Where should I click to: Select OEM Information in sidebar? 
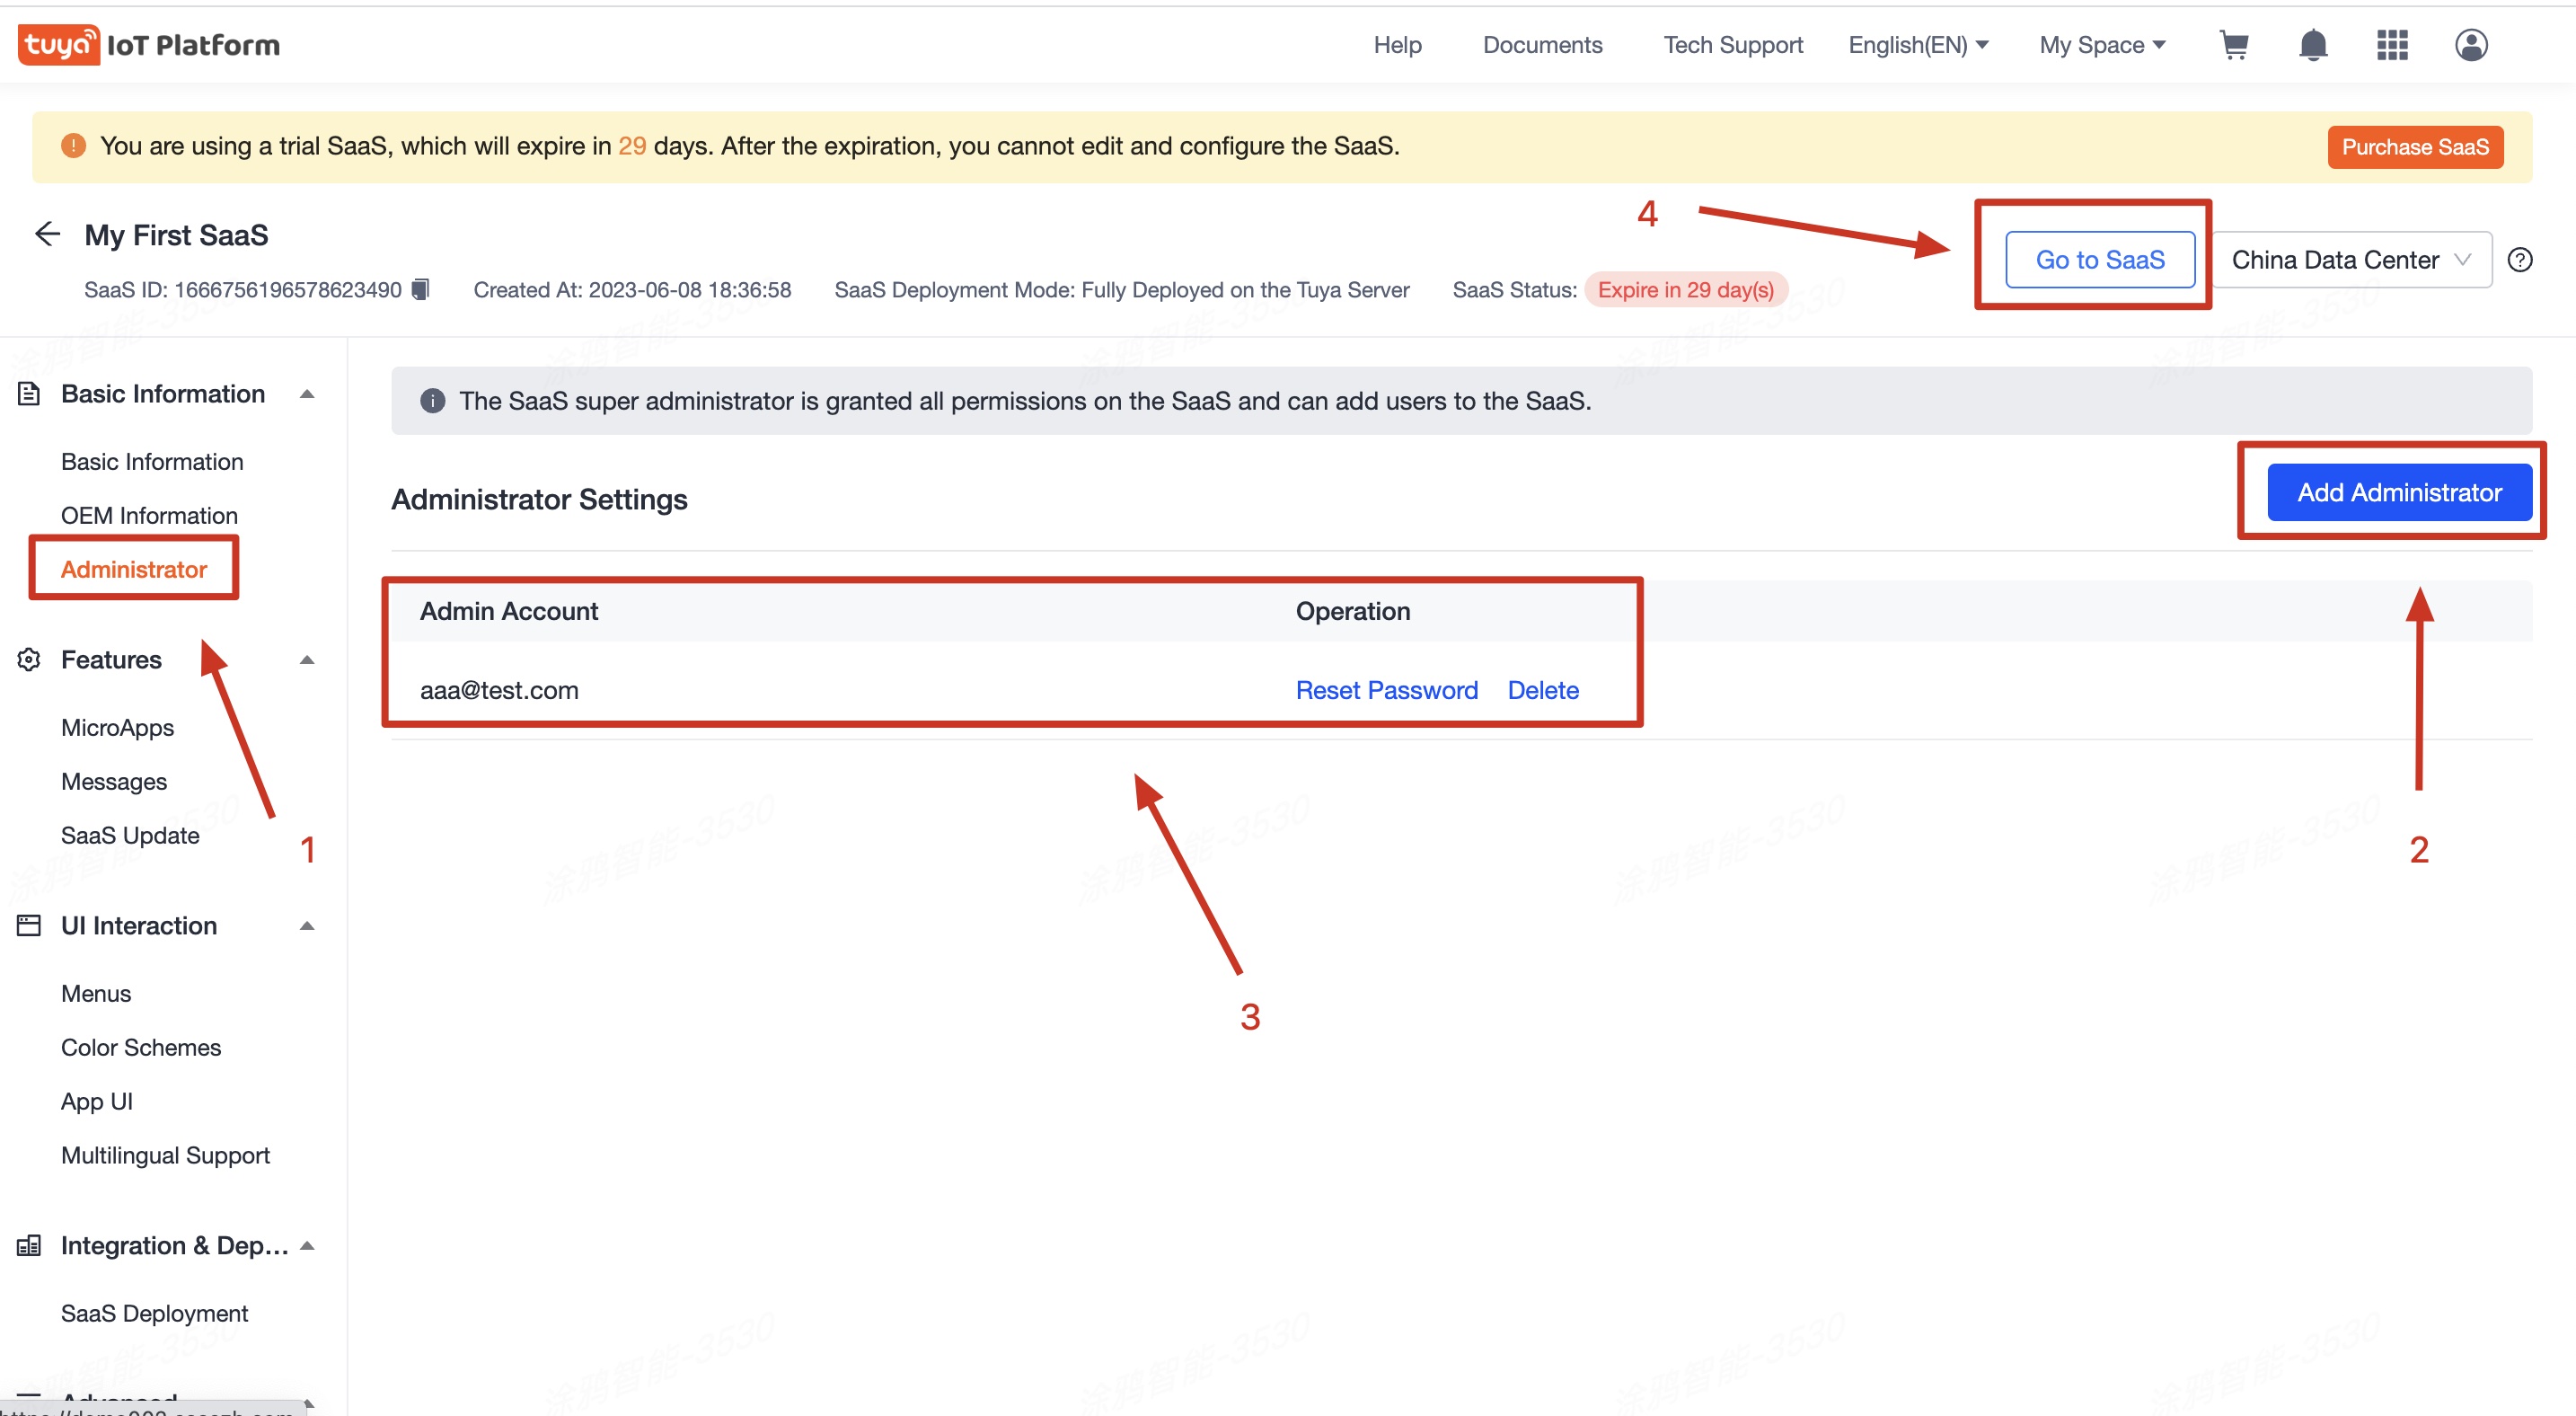[149, 516]
